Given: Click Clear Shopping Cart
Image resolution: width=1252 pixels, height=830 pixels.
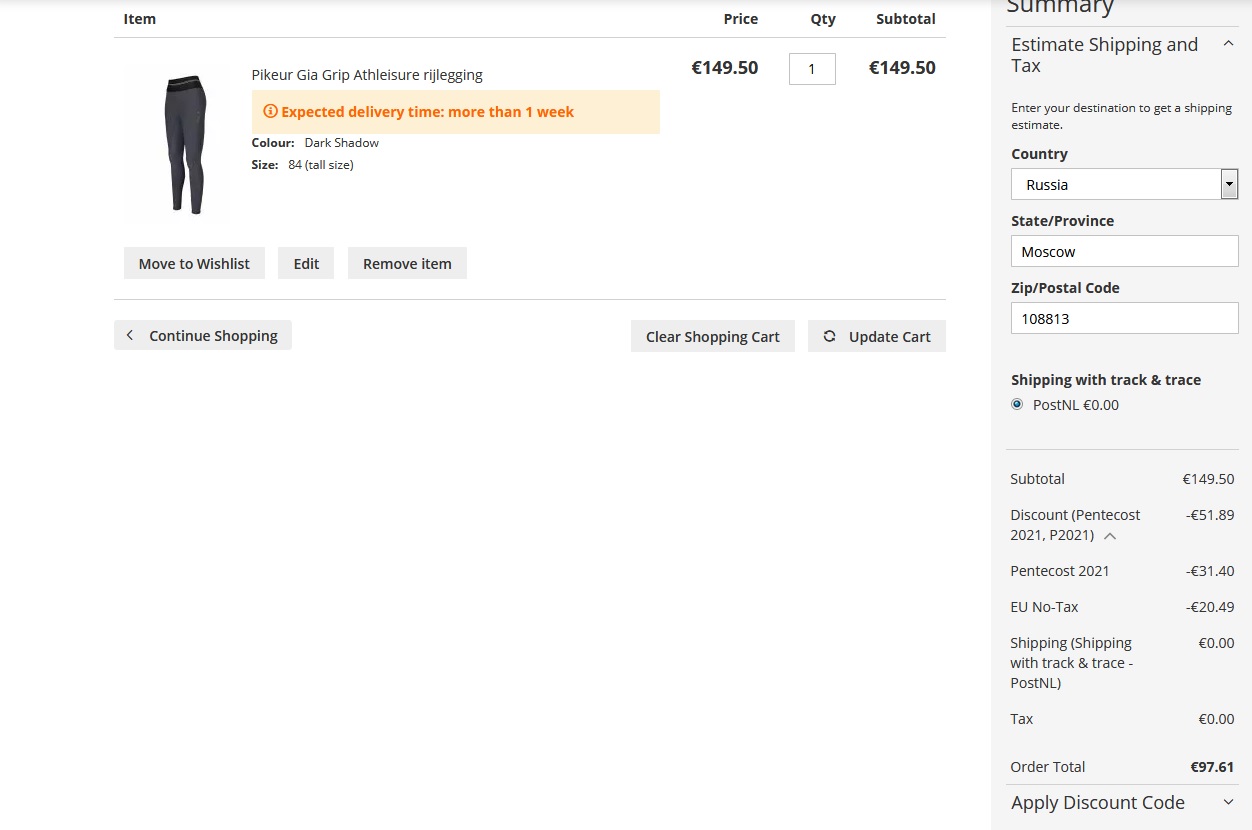Looking at the screenshot, I should point(712,336).
